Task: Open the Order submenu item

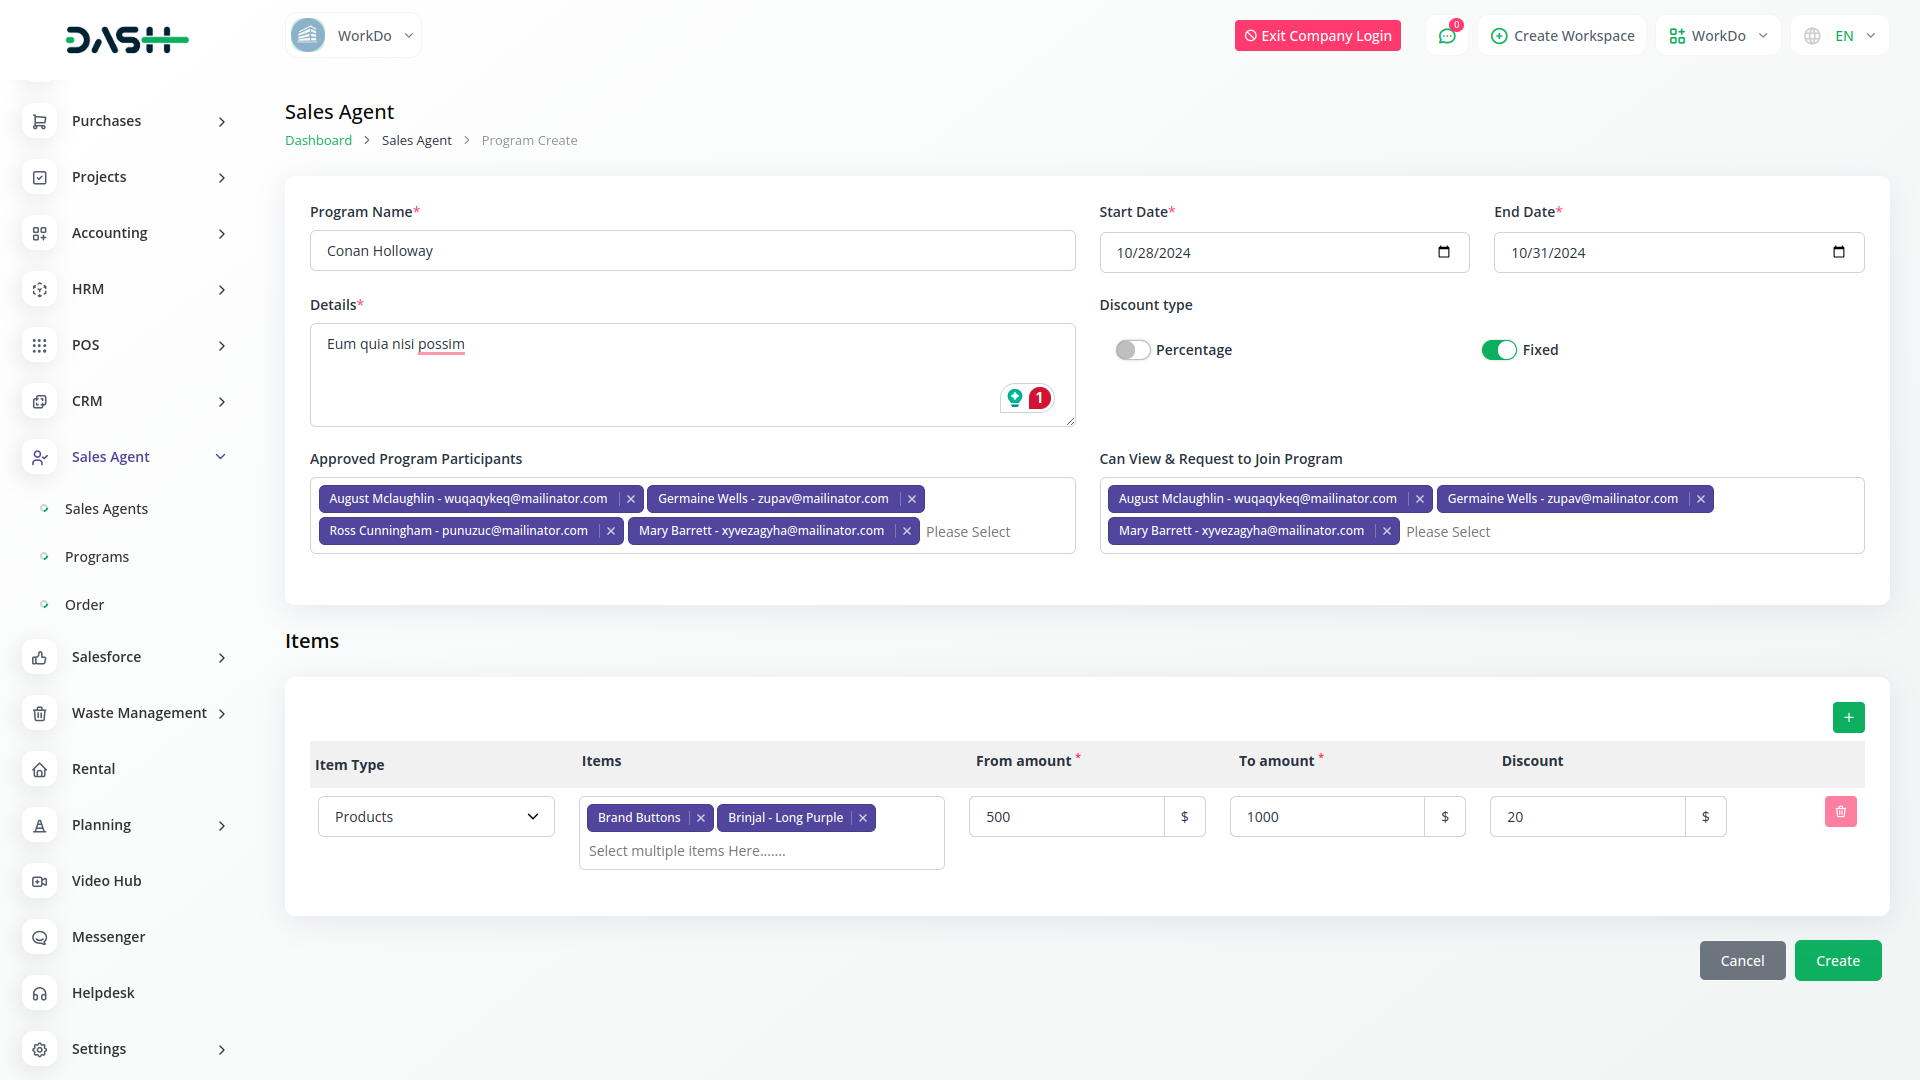Action: tap(85, 605)
